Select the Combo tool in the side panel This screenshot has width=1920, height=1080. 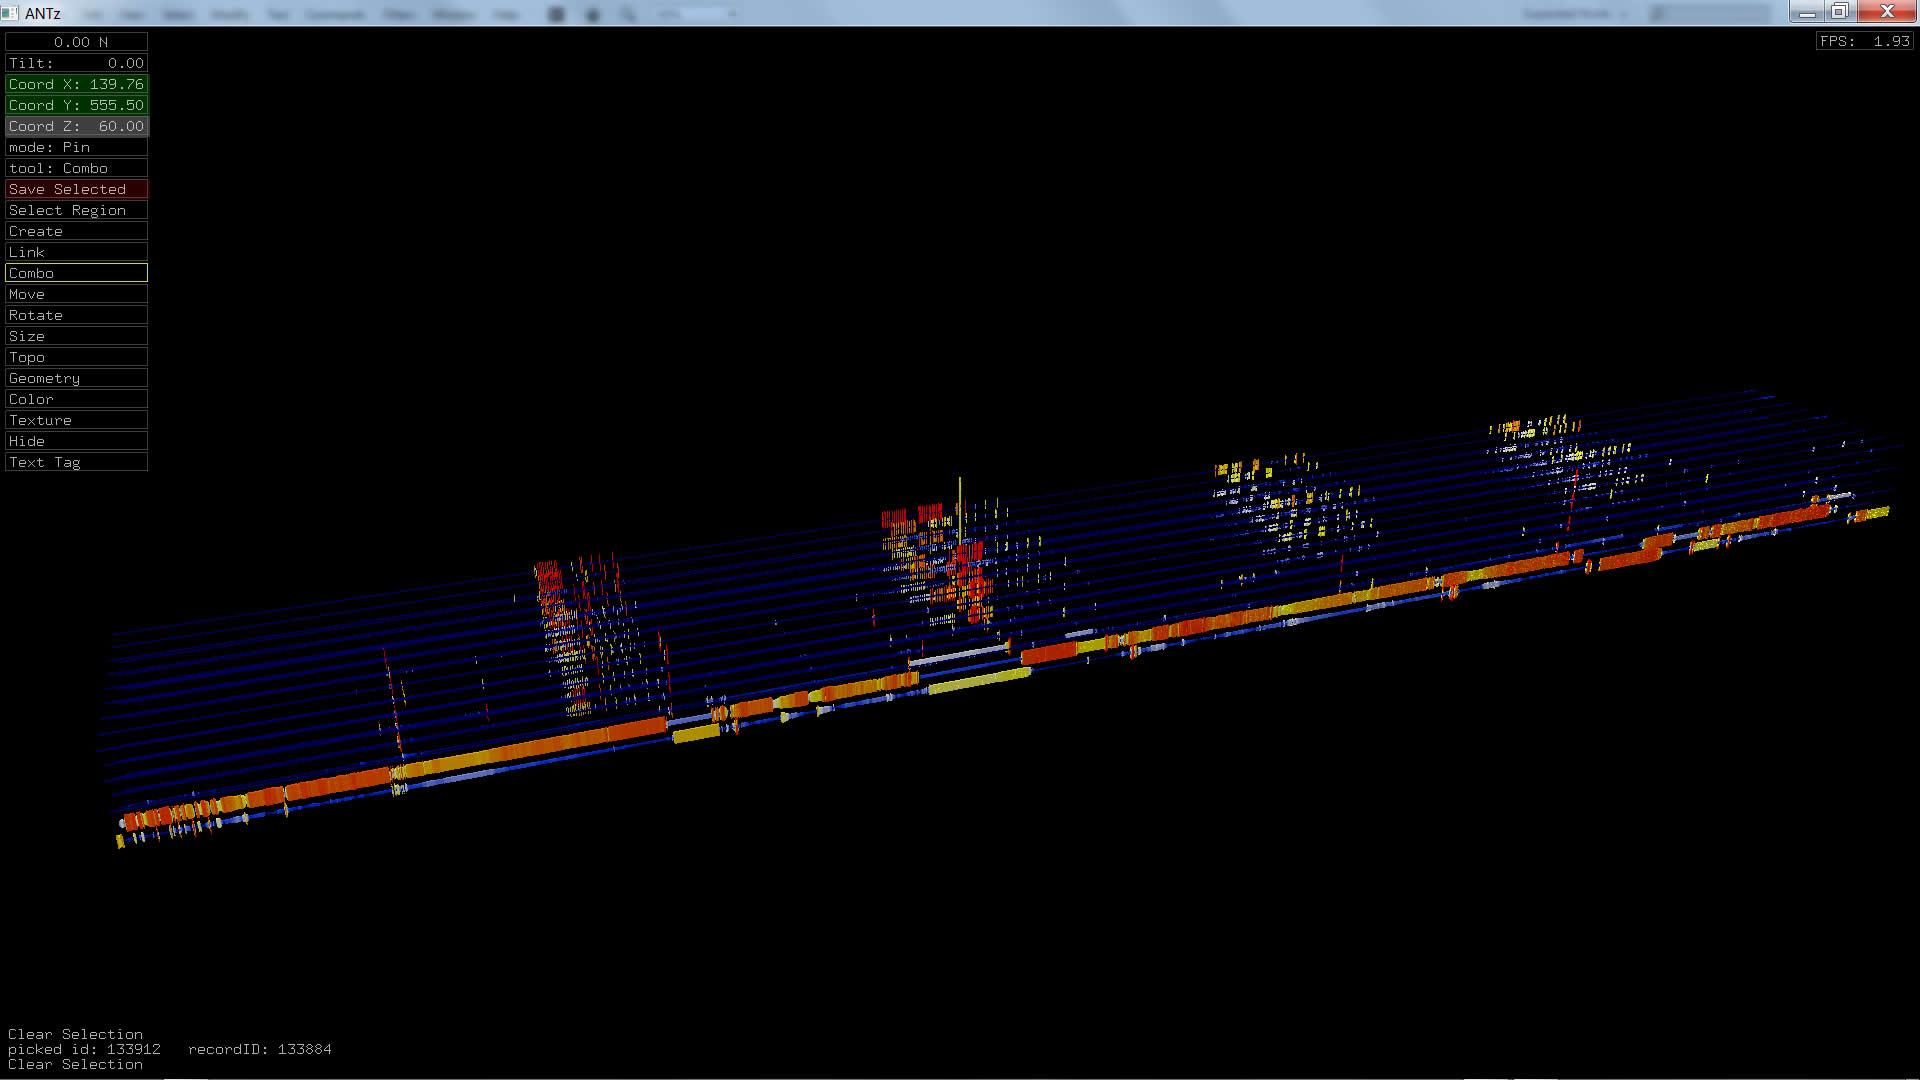click(76, 273)
